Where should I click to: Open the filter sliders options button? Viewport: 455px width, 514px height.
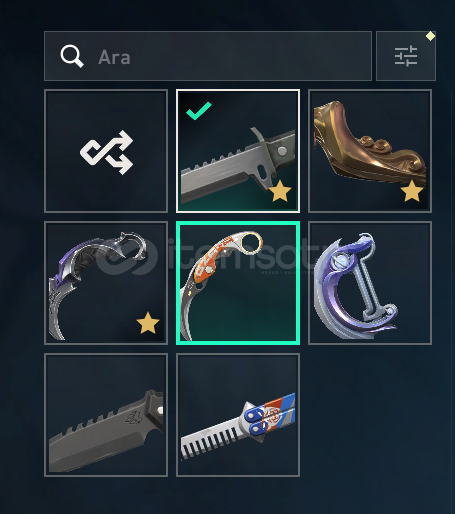coord(406,56)
